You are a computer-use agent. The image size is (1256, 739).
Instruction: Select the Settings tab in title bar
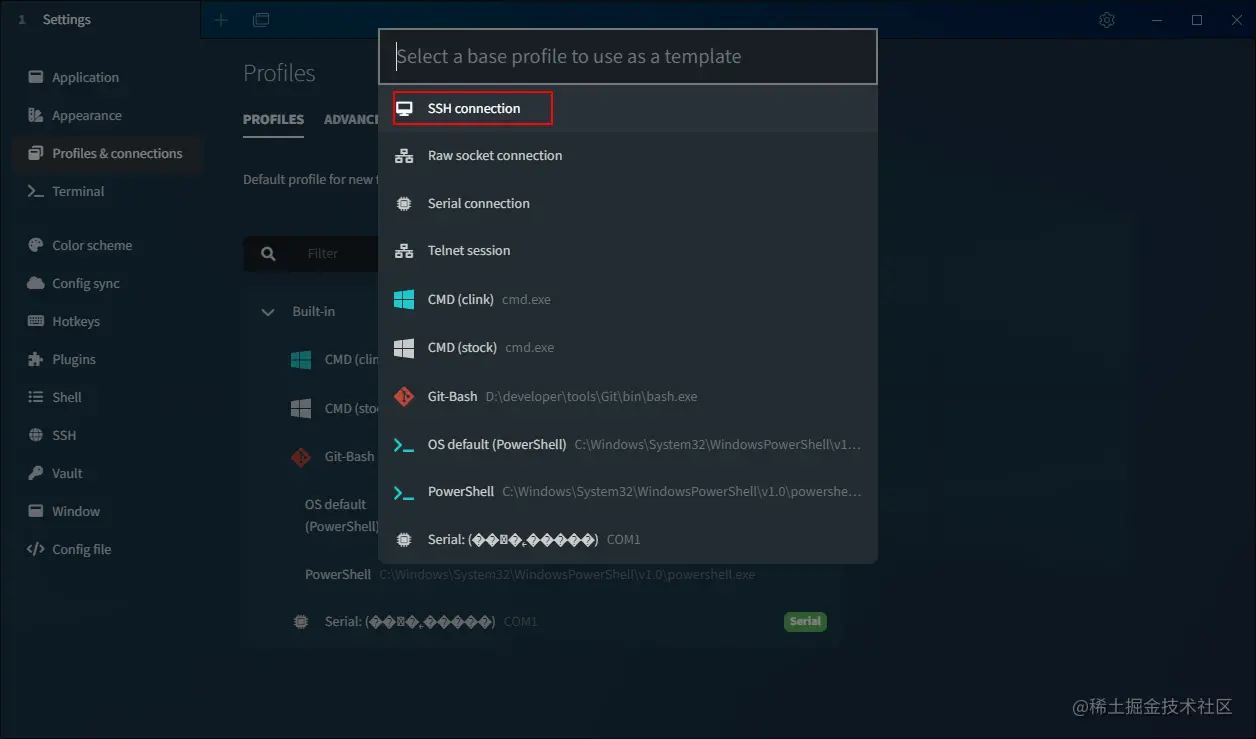[x=100, y=20]
